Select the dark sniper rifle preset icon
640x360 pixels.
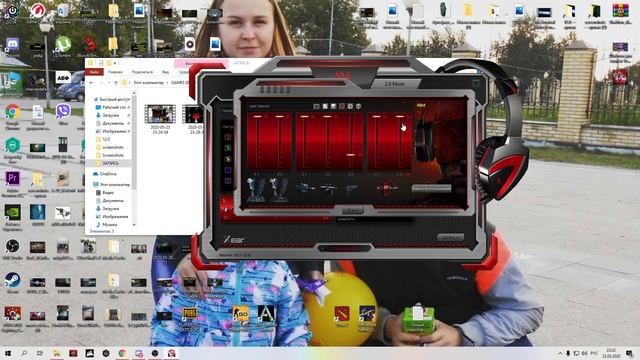coord(328,188)
